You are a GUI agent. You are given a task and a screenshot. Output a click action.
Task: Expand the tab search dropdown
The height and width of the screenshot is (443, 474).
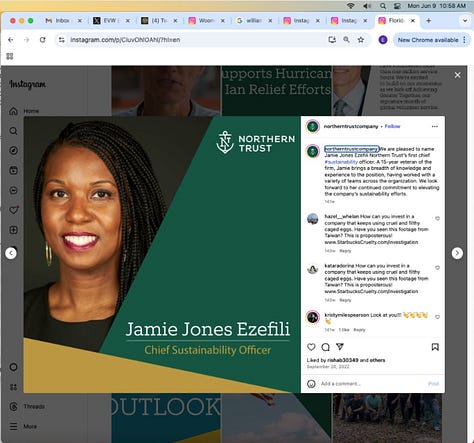click(x=465, y=21)
